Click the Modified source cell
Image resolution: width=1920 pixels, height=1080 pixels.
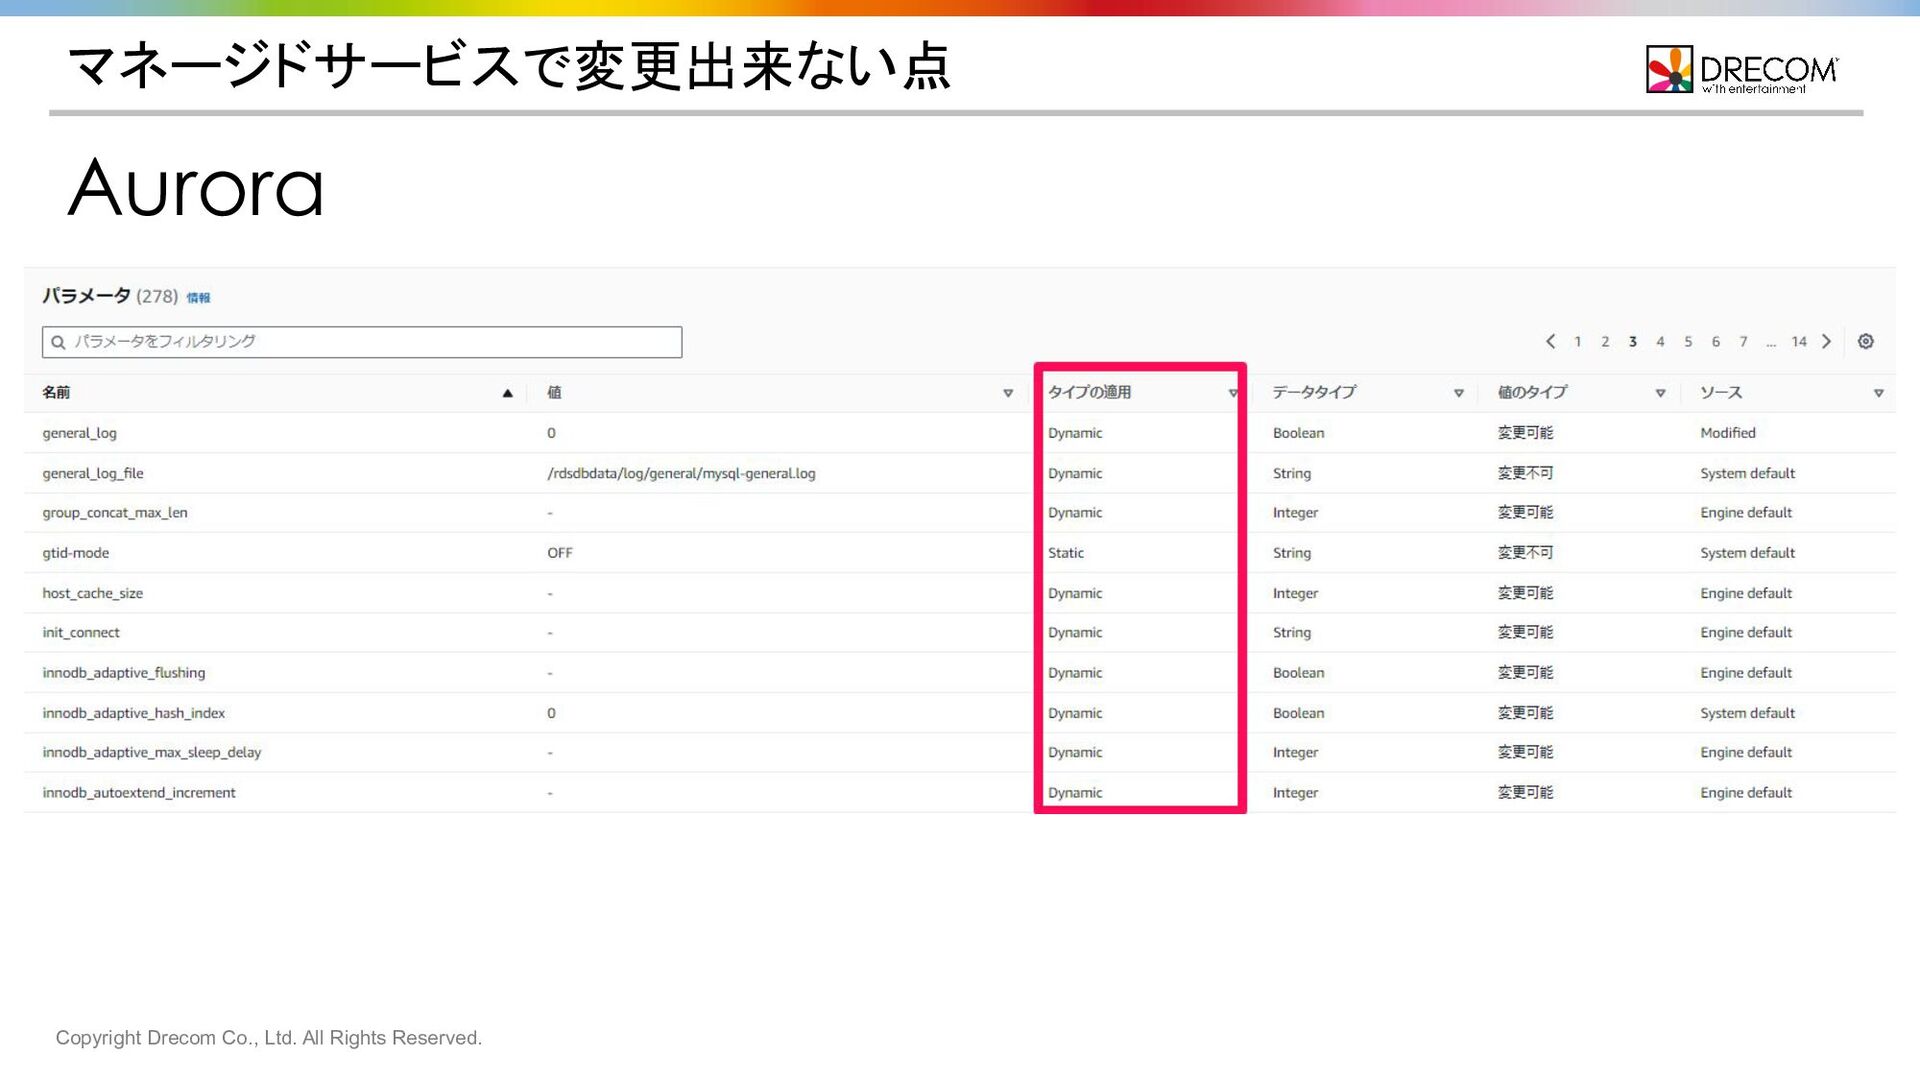1728,433
